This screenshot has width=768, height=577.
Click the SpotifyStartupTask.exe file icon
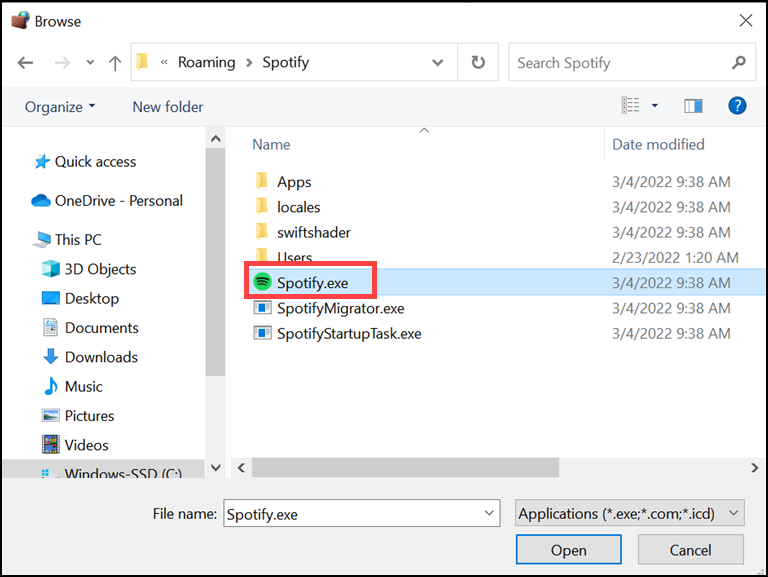click(262, 333)
